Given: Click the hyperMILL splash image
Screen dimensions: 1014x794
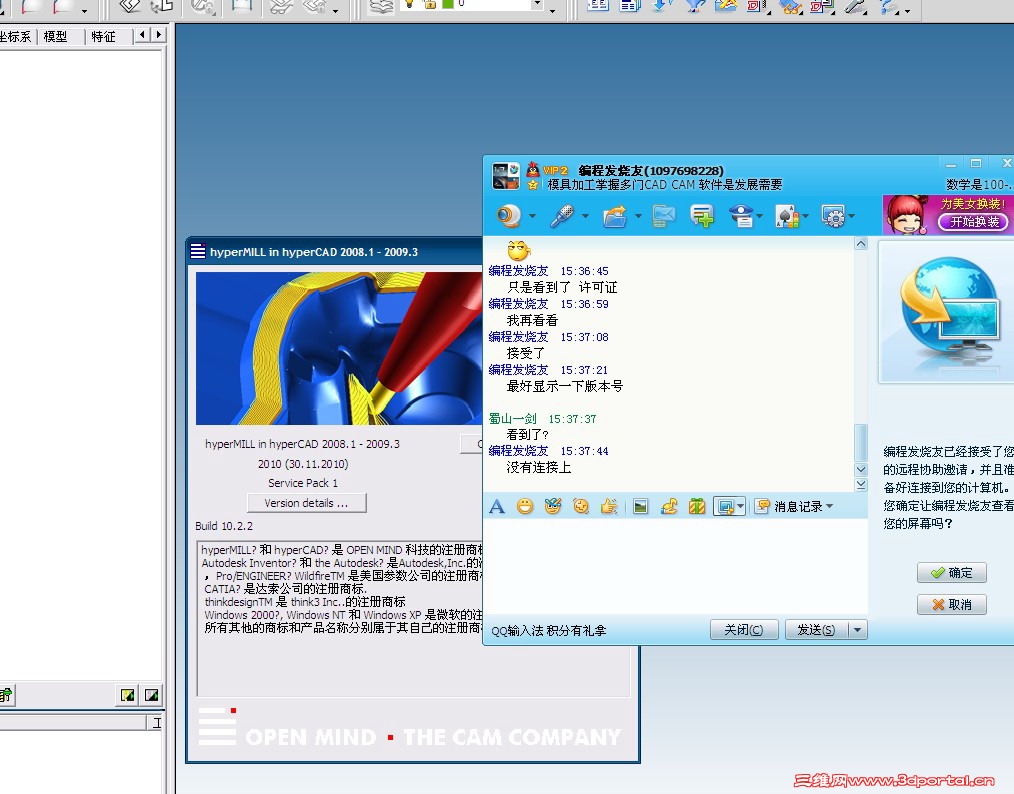Looking at the screenshot, I should click(340, 348).
